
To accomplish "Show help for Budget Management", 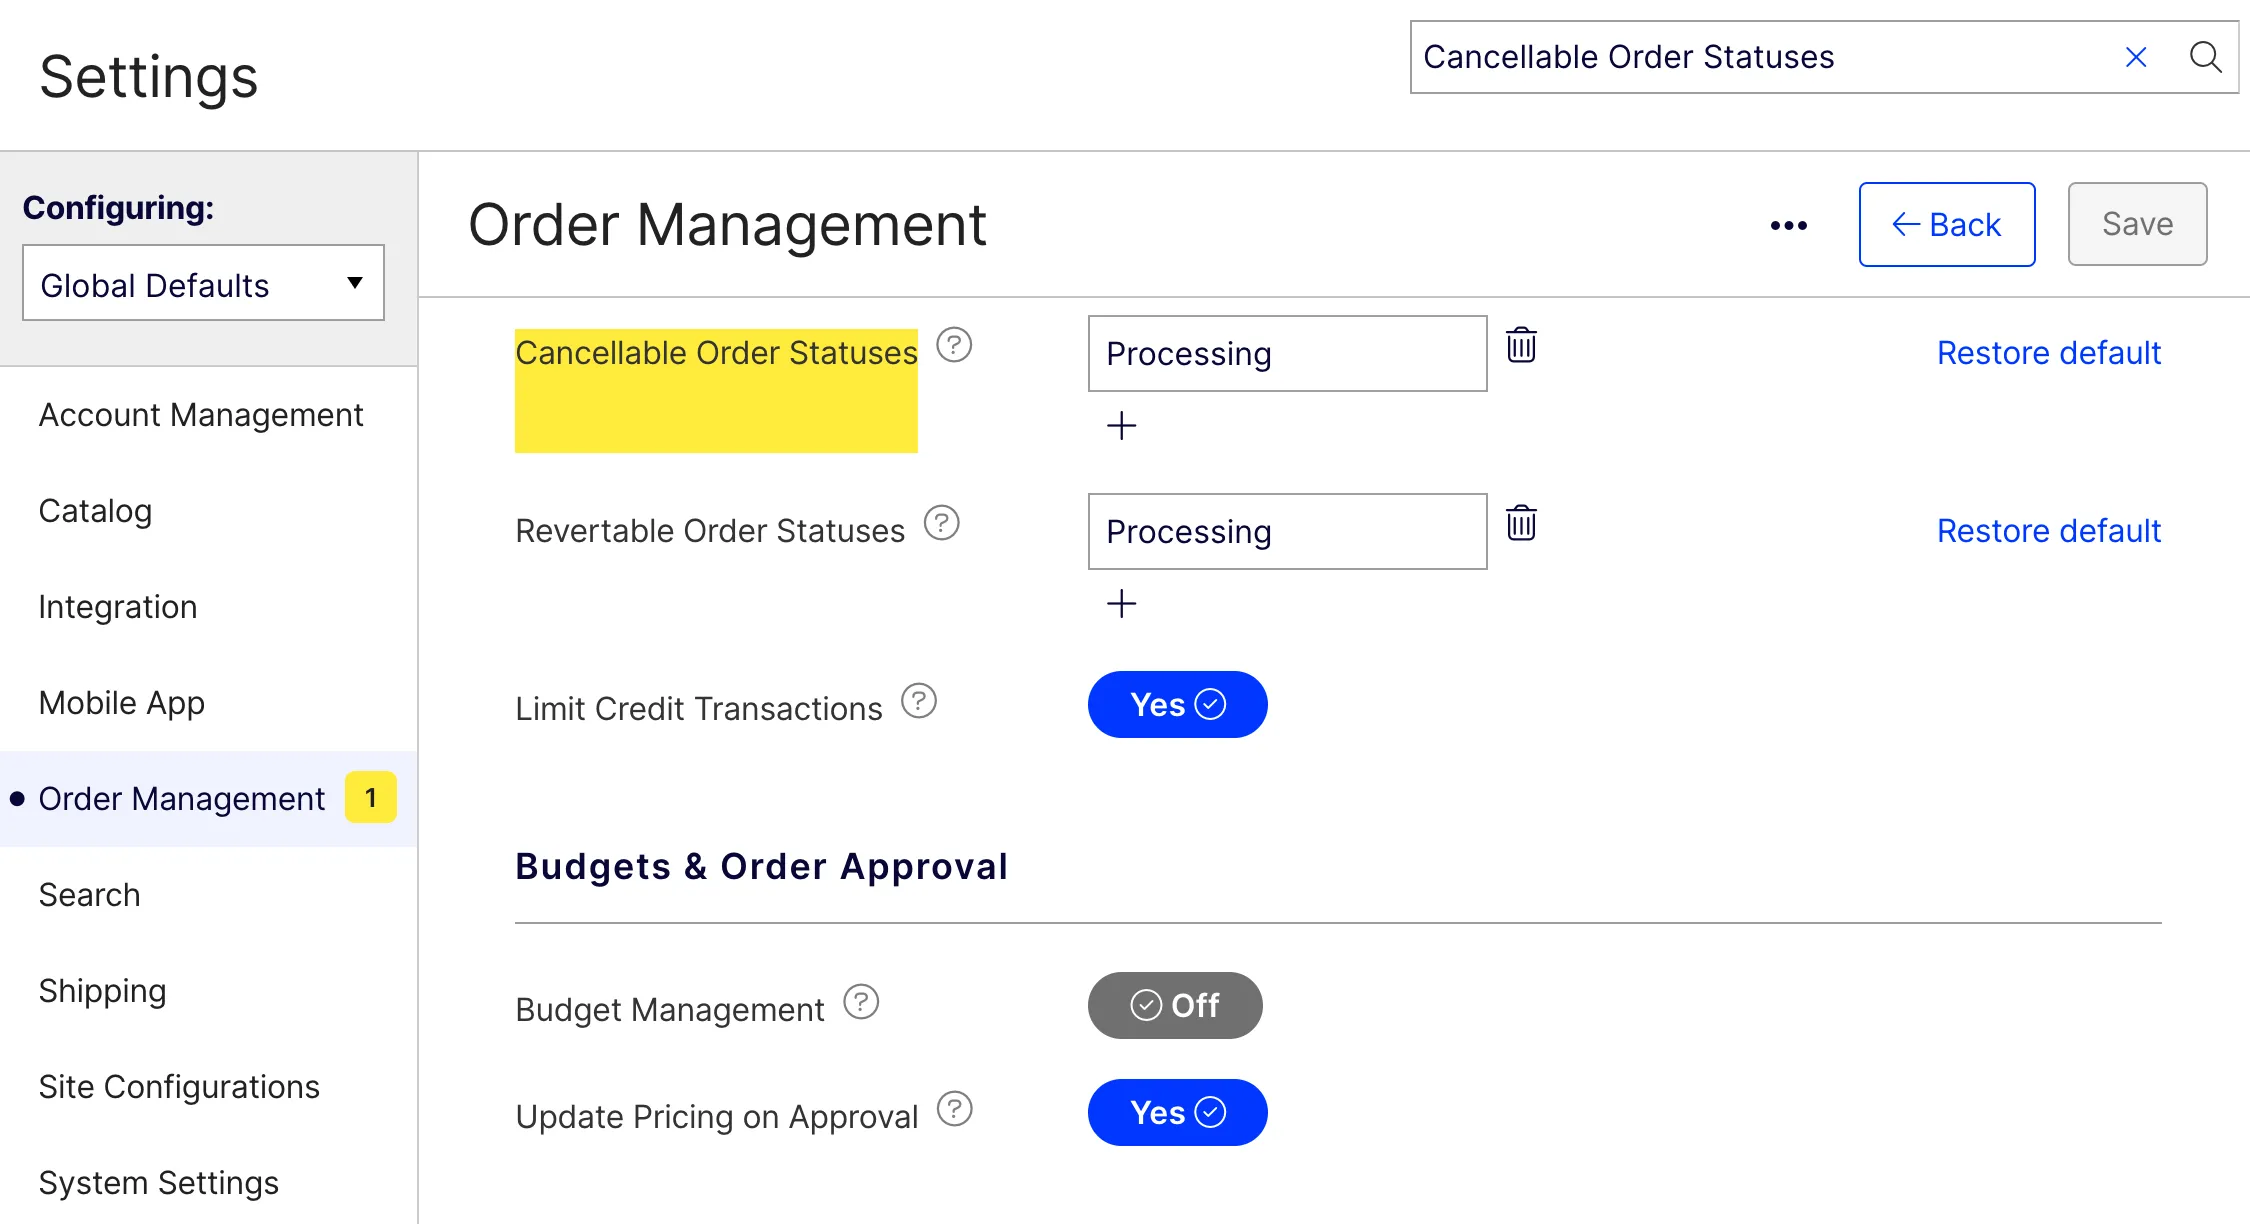I will 861,1002.
